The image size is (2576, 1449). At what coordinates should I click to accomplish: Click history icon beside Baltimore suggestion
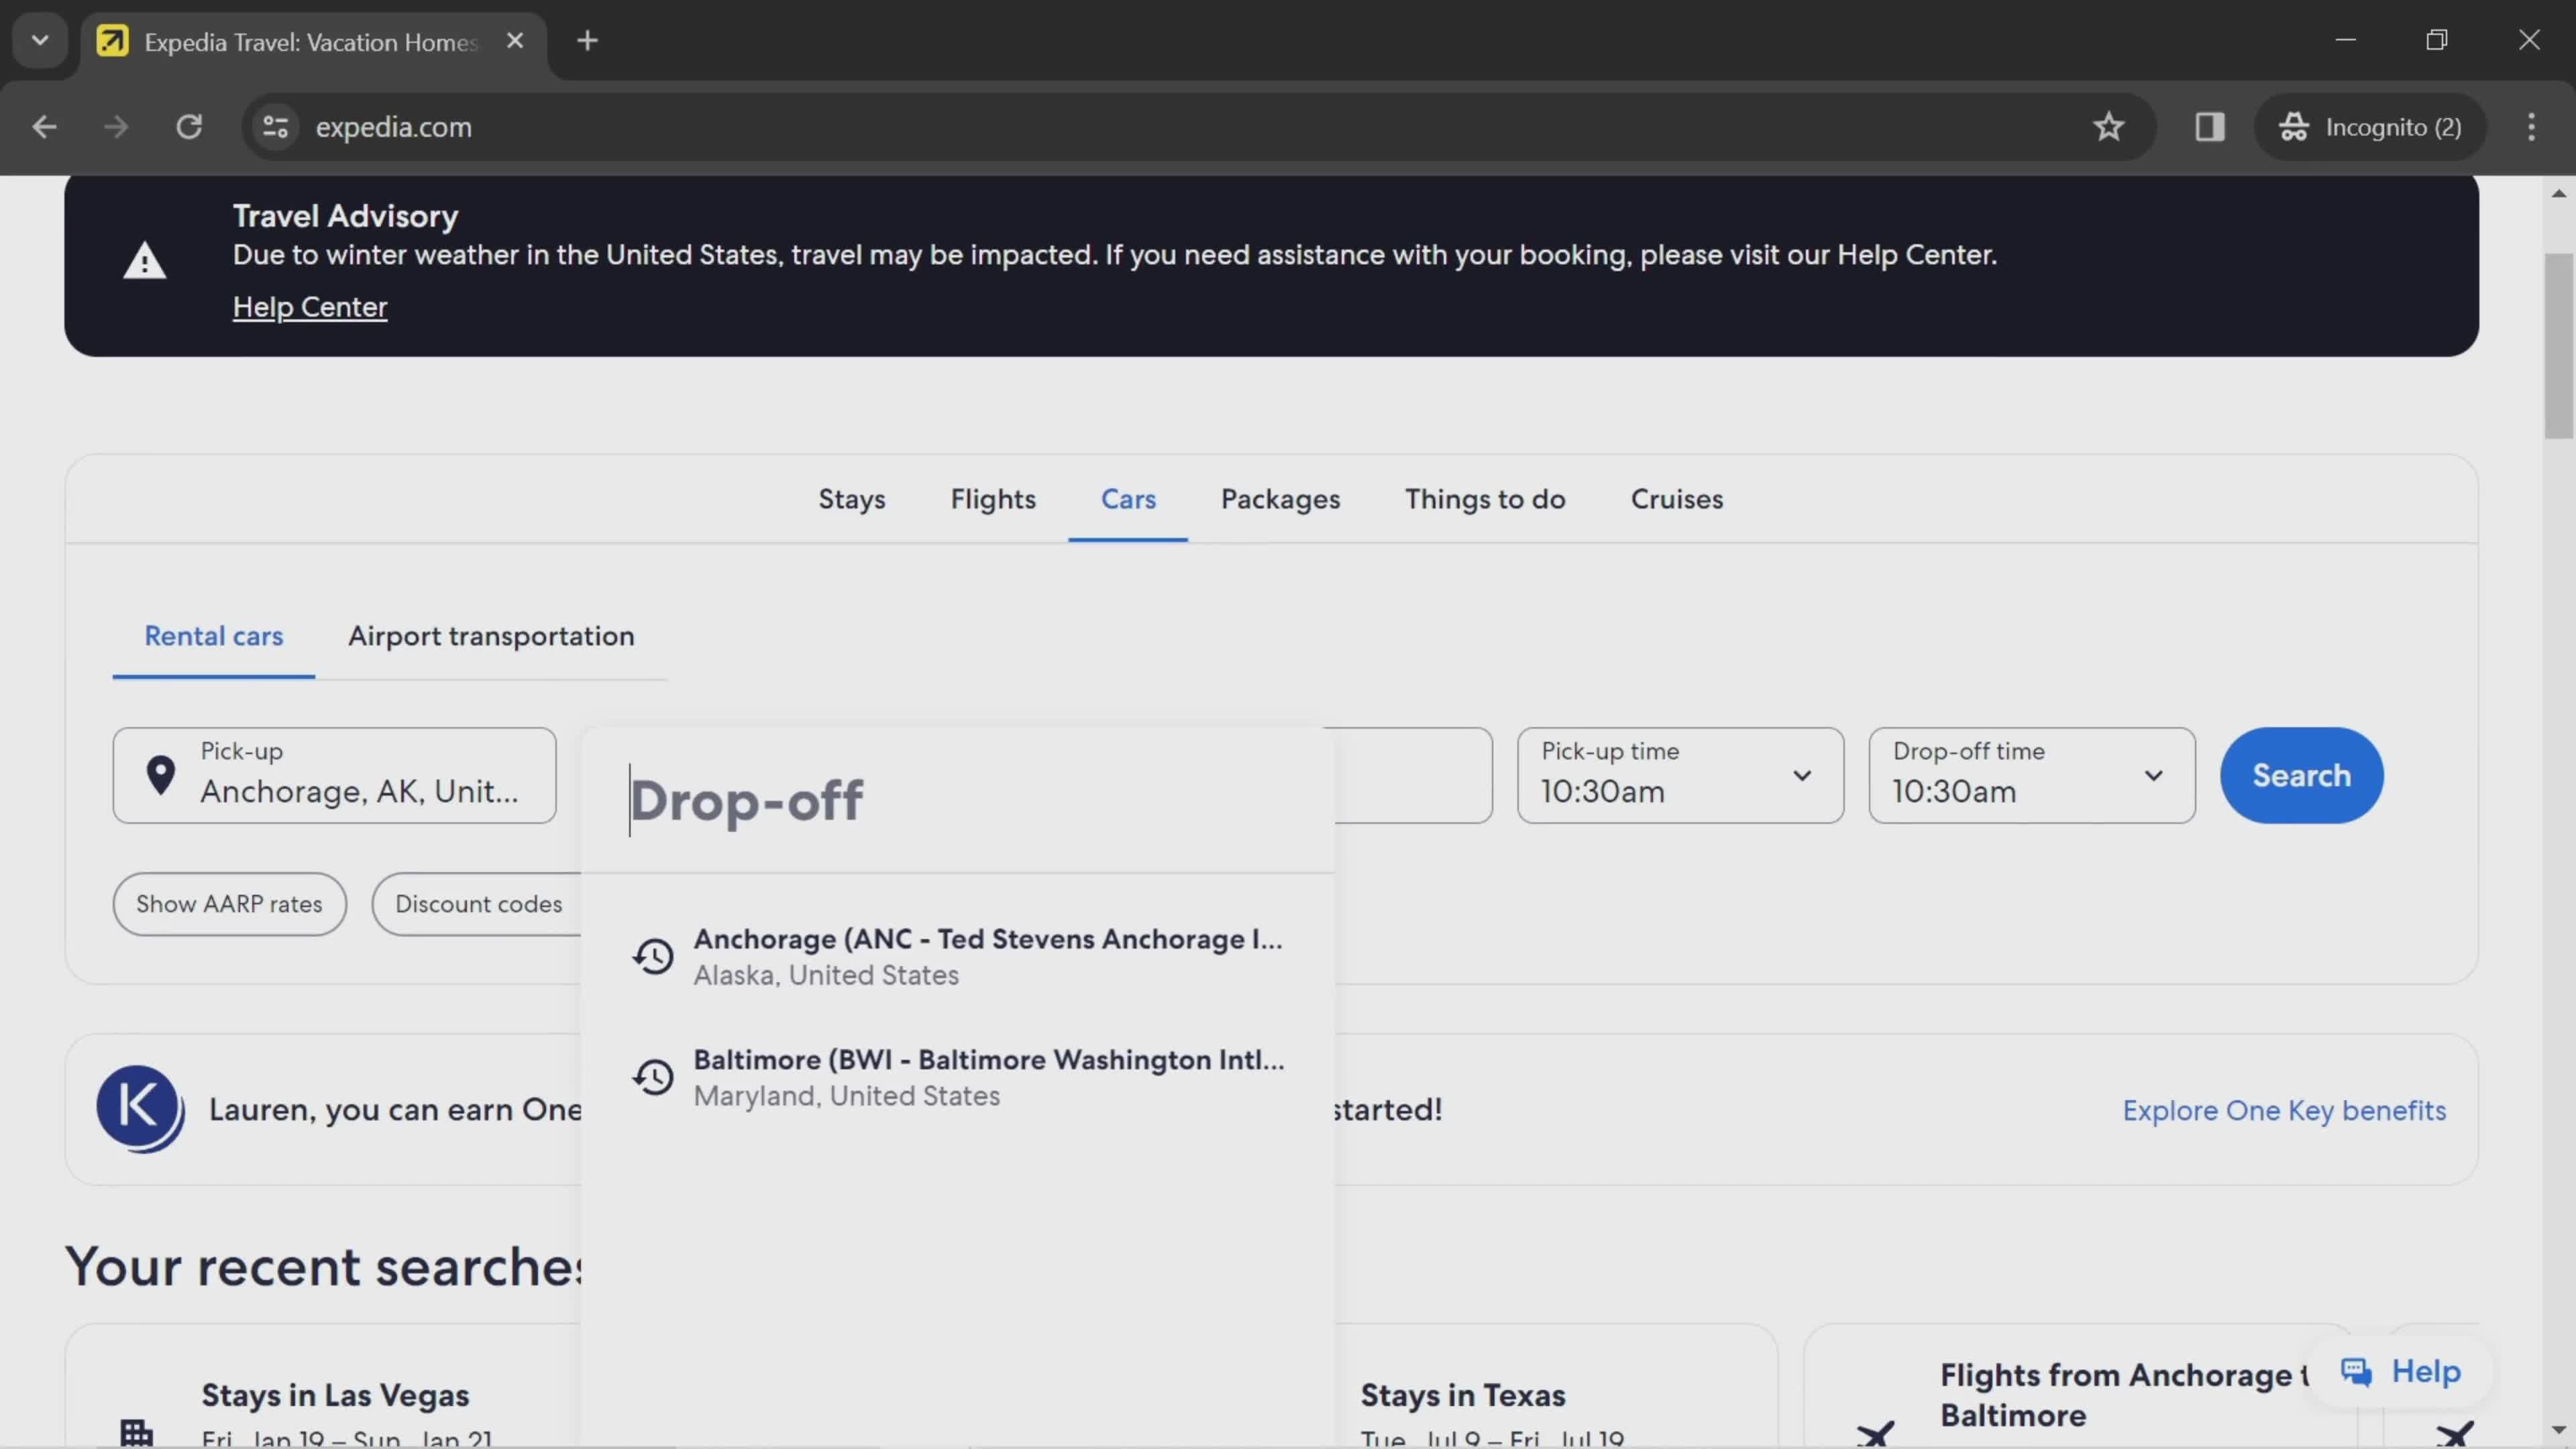click(653, 1078)
